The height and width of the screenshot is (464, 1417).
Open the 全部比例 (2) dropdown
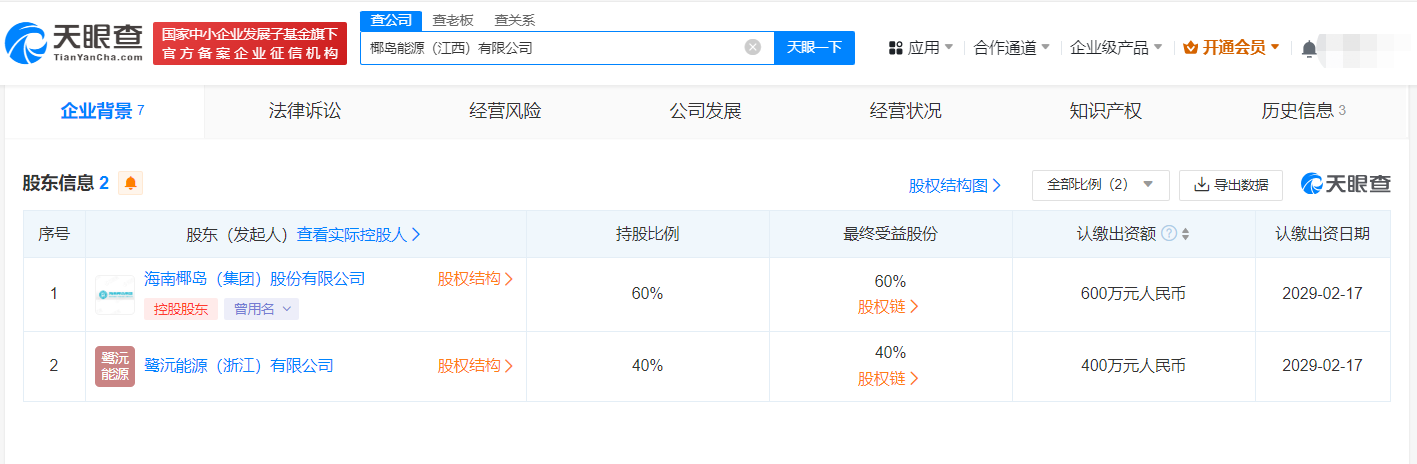[x=1100, y=185]
